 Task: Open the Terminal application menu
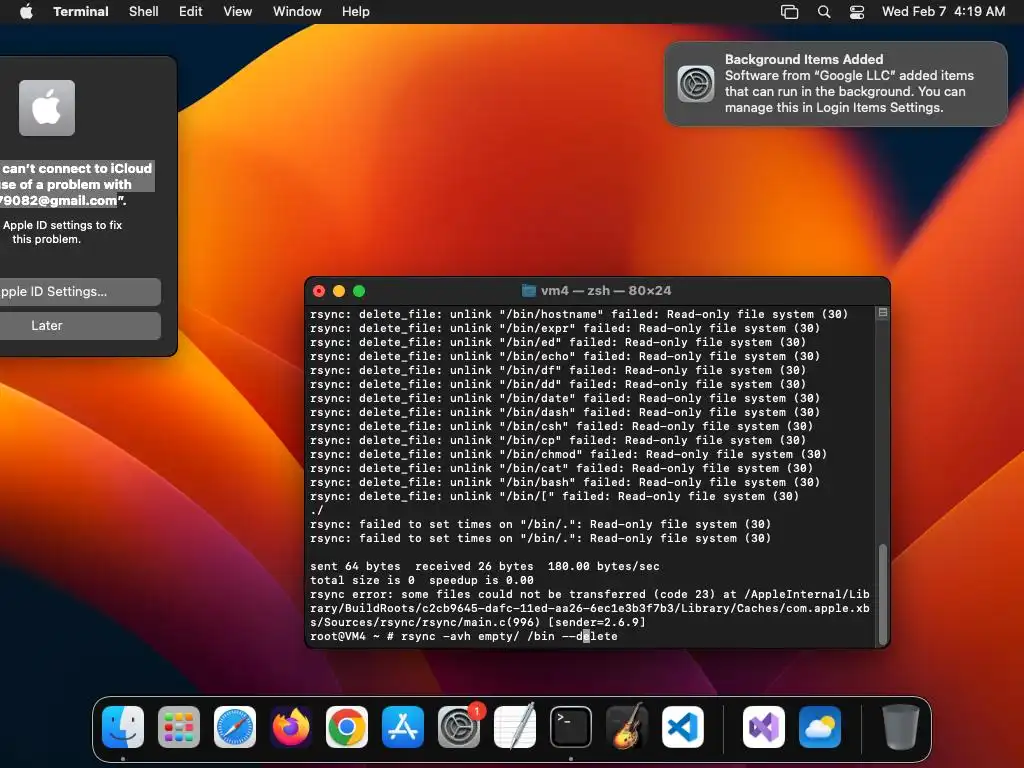click(x=81, y=11)
